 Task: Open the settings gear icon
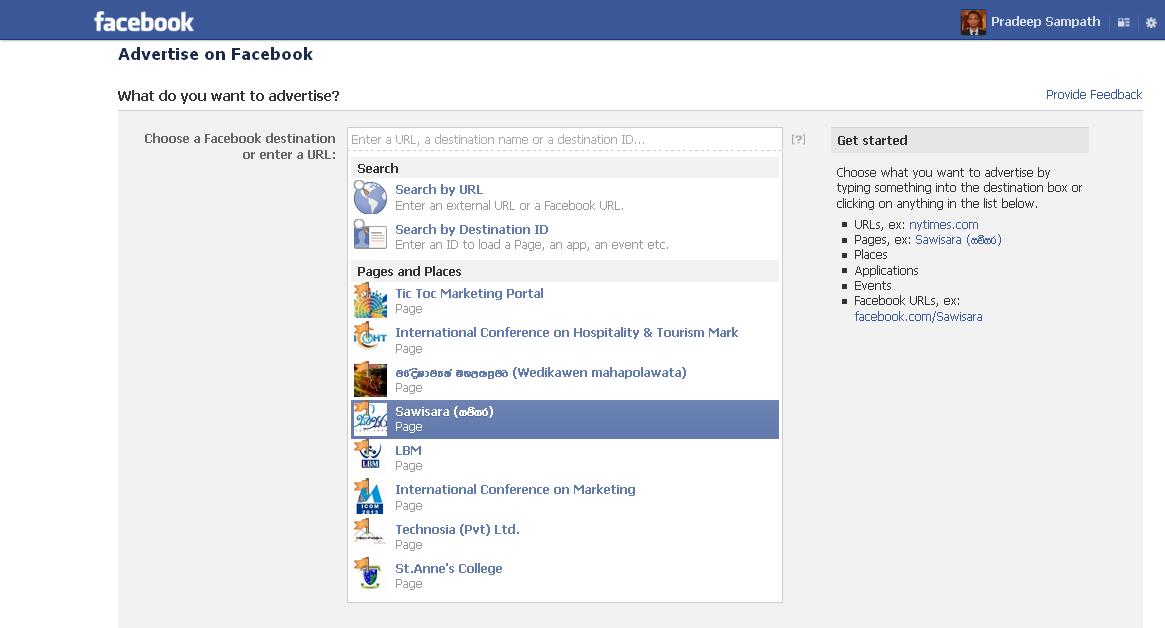click(x=1151, y=22)
